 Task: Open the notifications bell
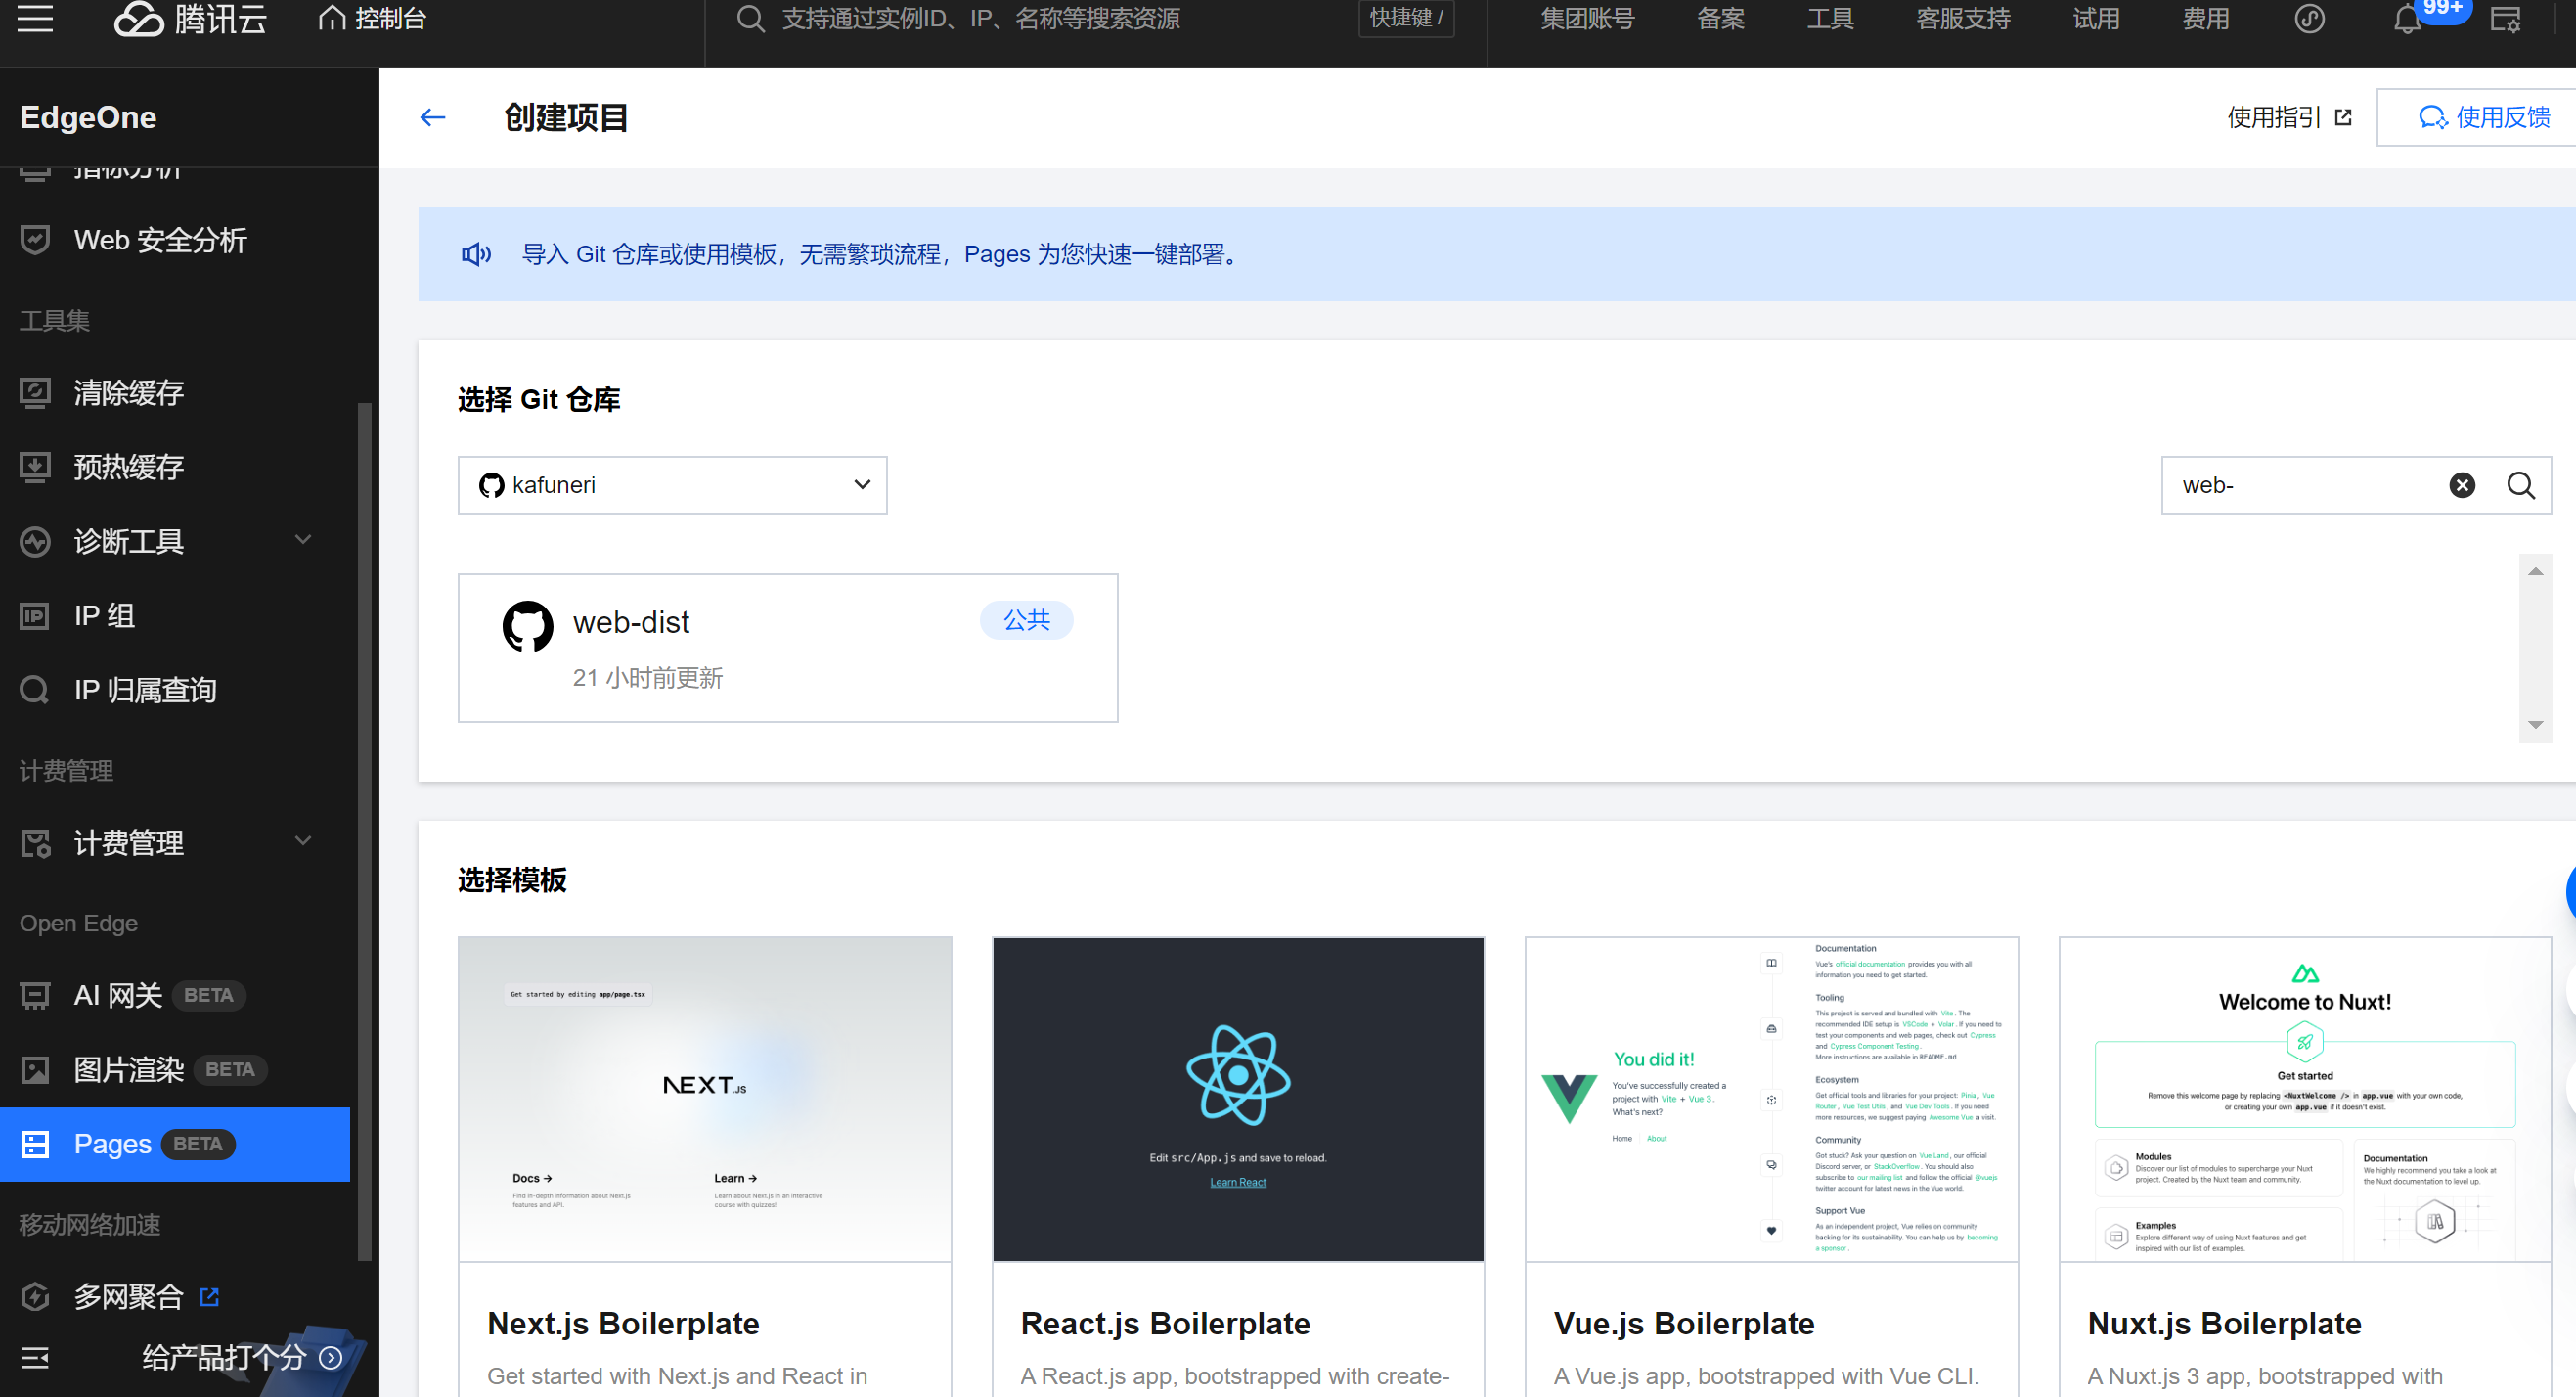[x=2407, y=20]
